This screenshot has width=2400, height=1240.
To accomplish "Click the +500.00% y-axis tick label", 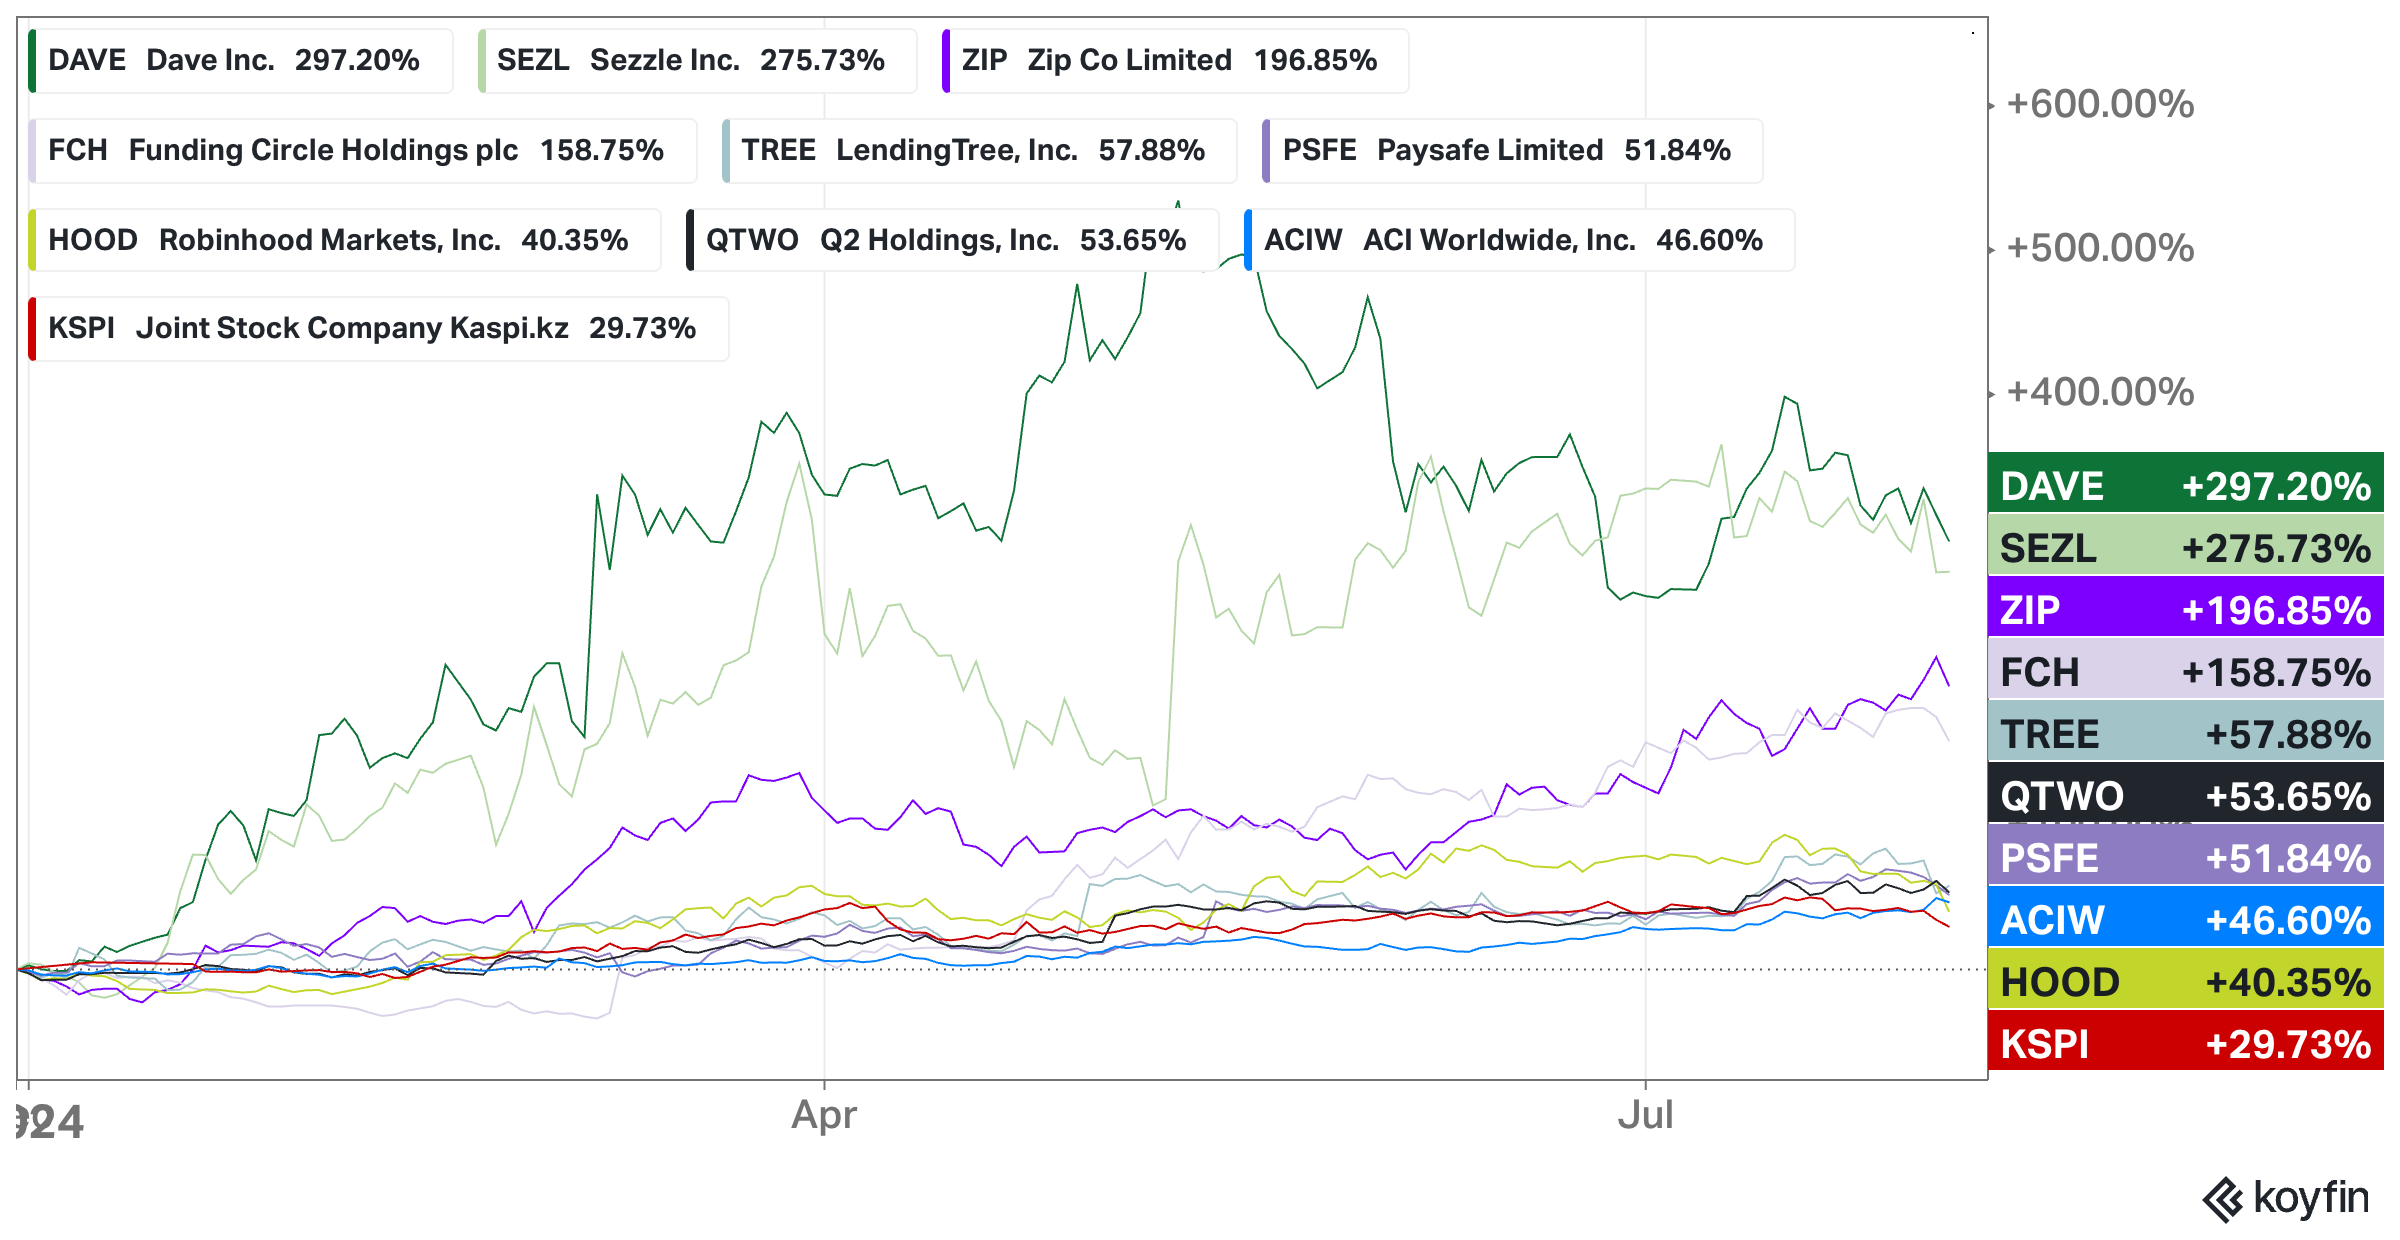I will point(2100,248).
